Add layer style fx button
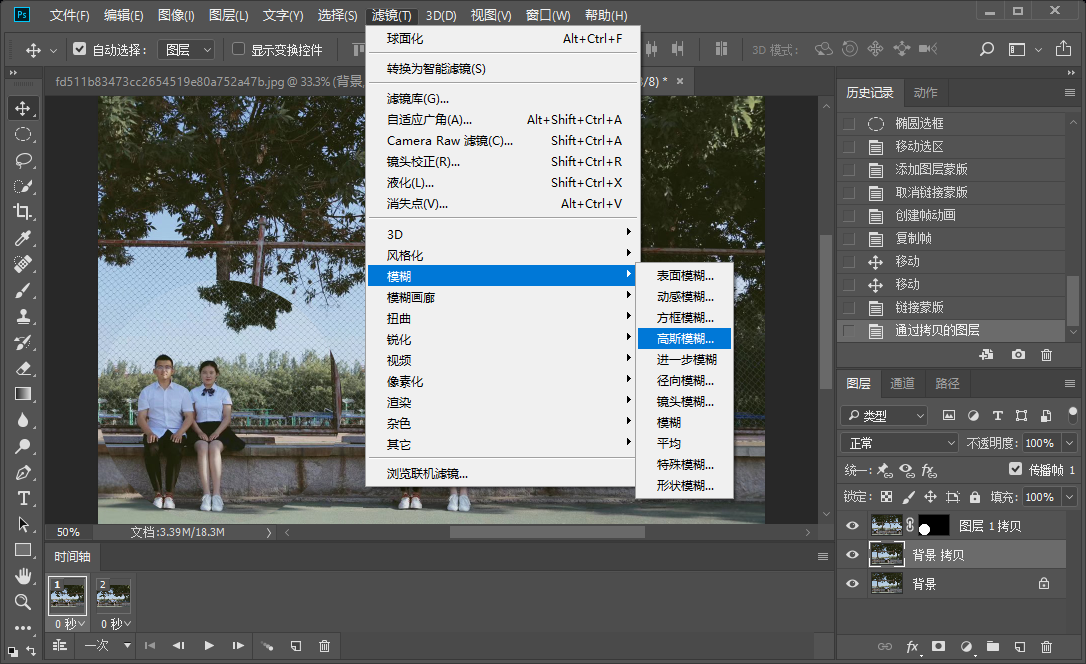The height and width of the screenshot is (664, 1086). click(912, 647)
